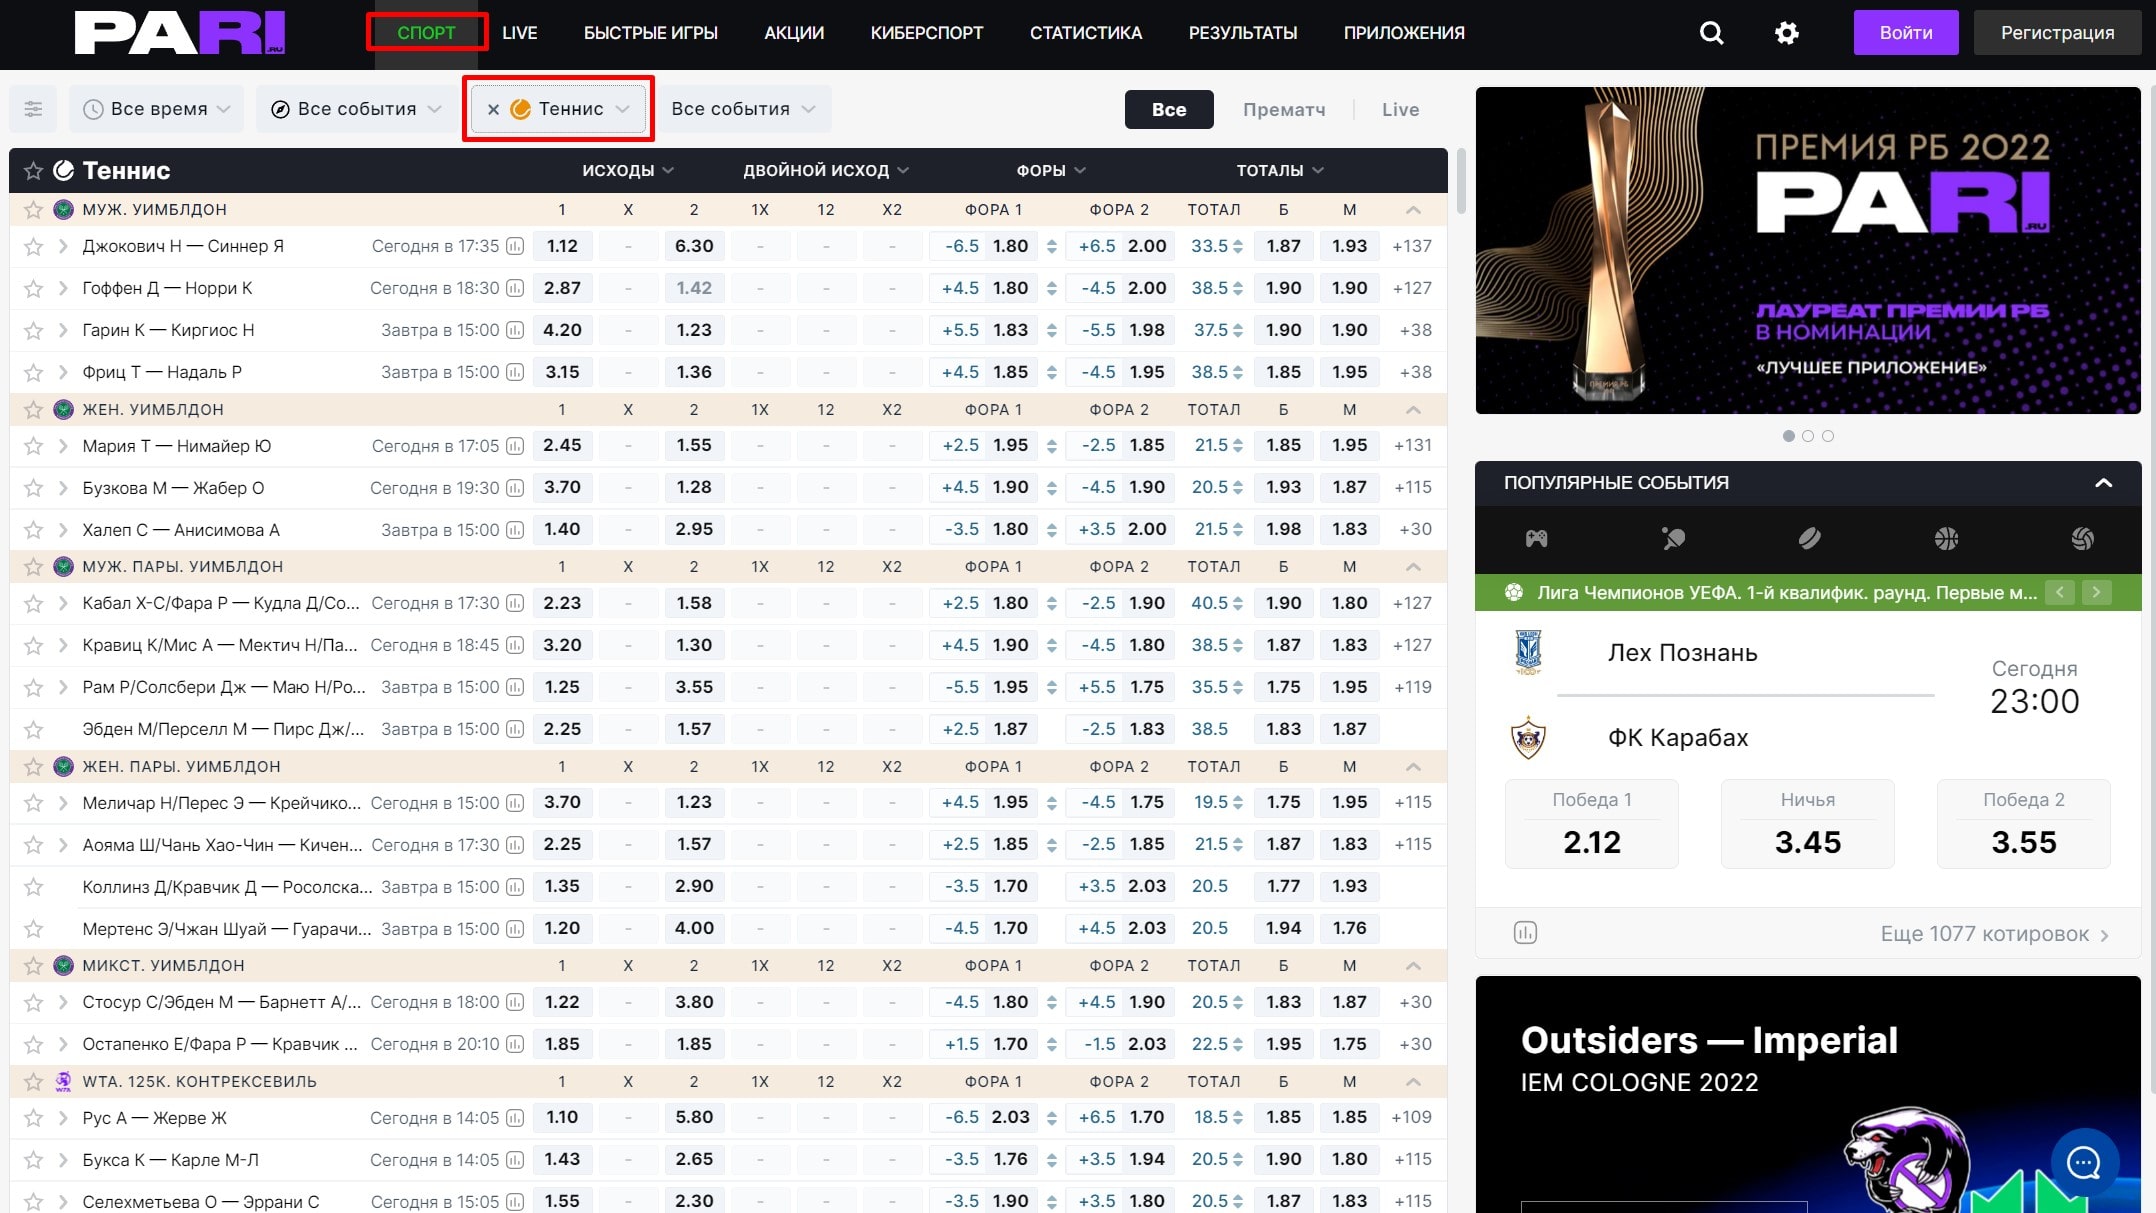Screen dimensions: 2156x1213
Task: Select the gamepad icon in popular events
Action: tap(1536, 539)
